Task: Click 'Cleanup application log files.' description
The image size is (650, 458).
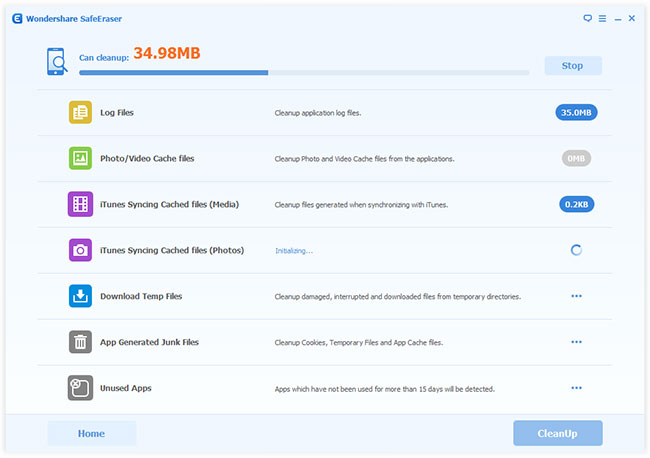Action: point(318,113)
